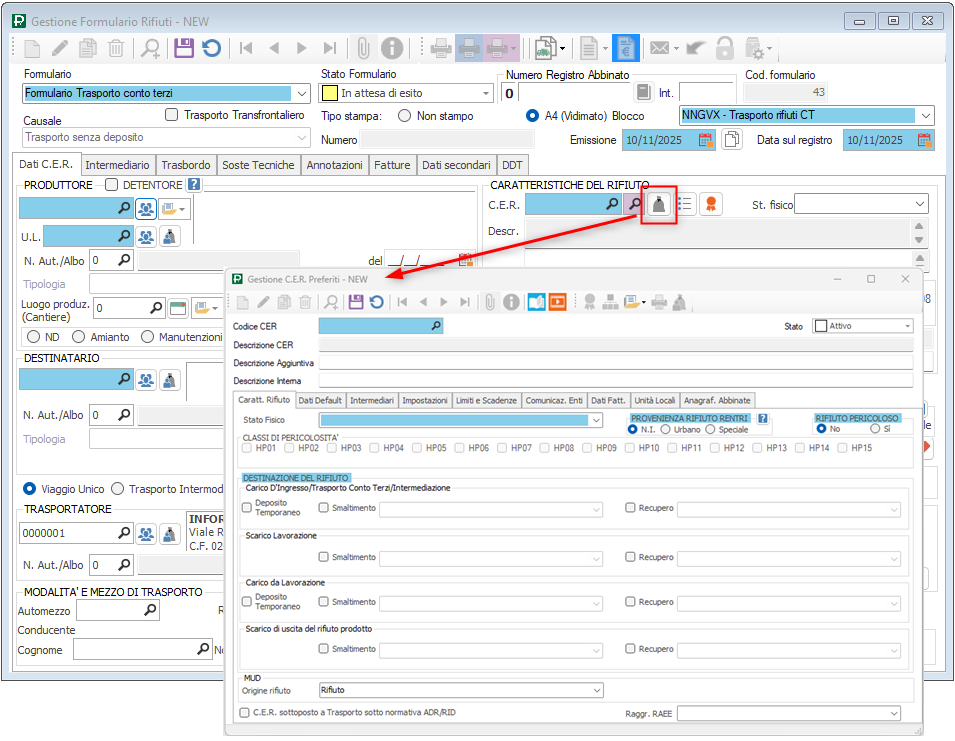Open the C.E.R. preferiti bag icon

(x=659, y=204)
